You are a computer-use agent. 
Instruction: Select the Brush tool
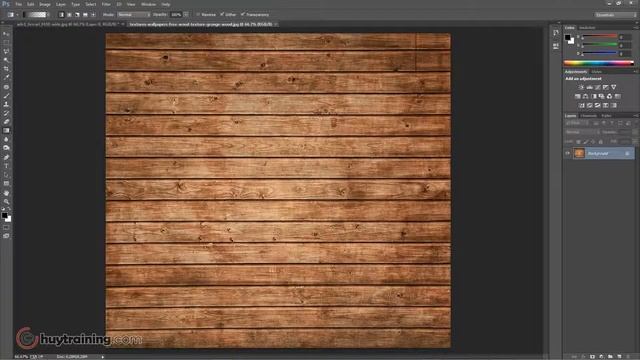[6, 96]
